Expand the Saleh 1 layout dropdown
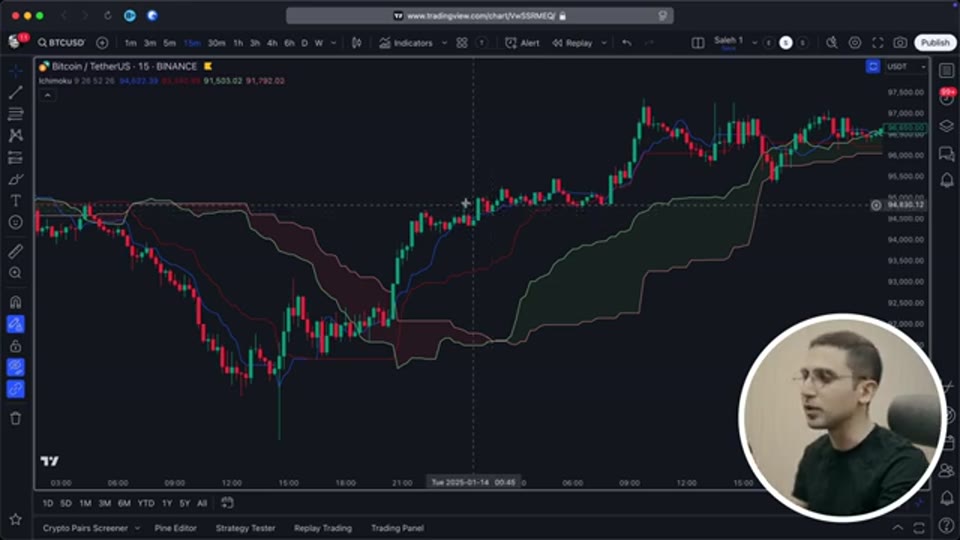 click(754, 43)
